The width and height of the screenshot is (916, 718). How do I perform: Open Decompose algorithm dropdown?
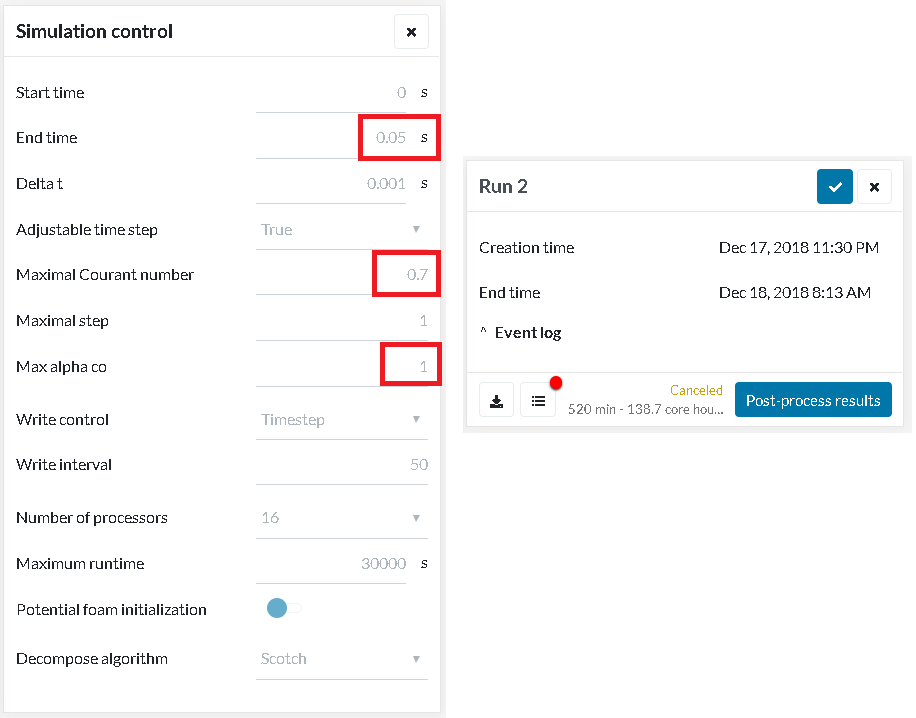click(341, 658)
